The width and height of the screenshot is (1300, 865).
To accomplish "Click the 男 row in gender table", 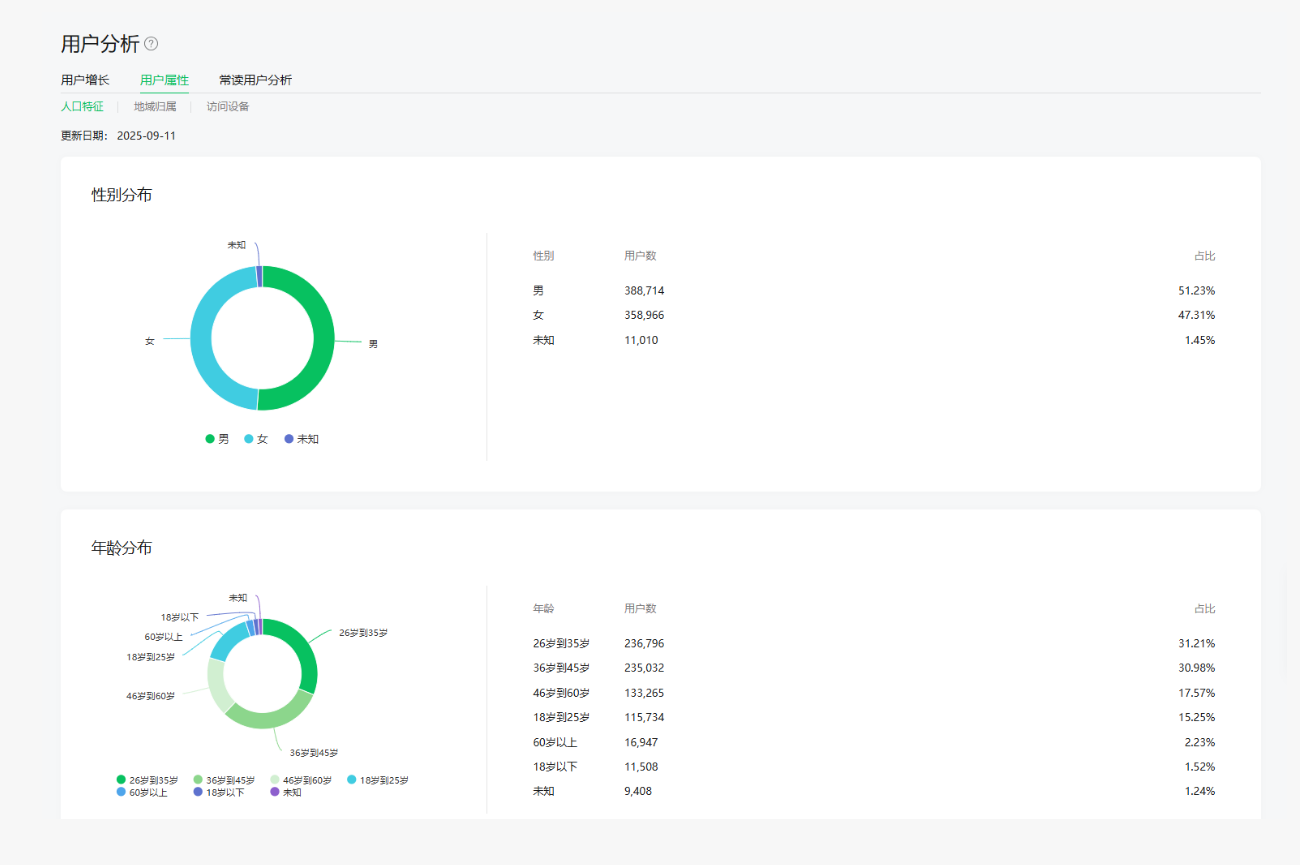I will tap(873, 291).
